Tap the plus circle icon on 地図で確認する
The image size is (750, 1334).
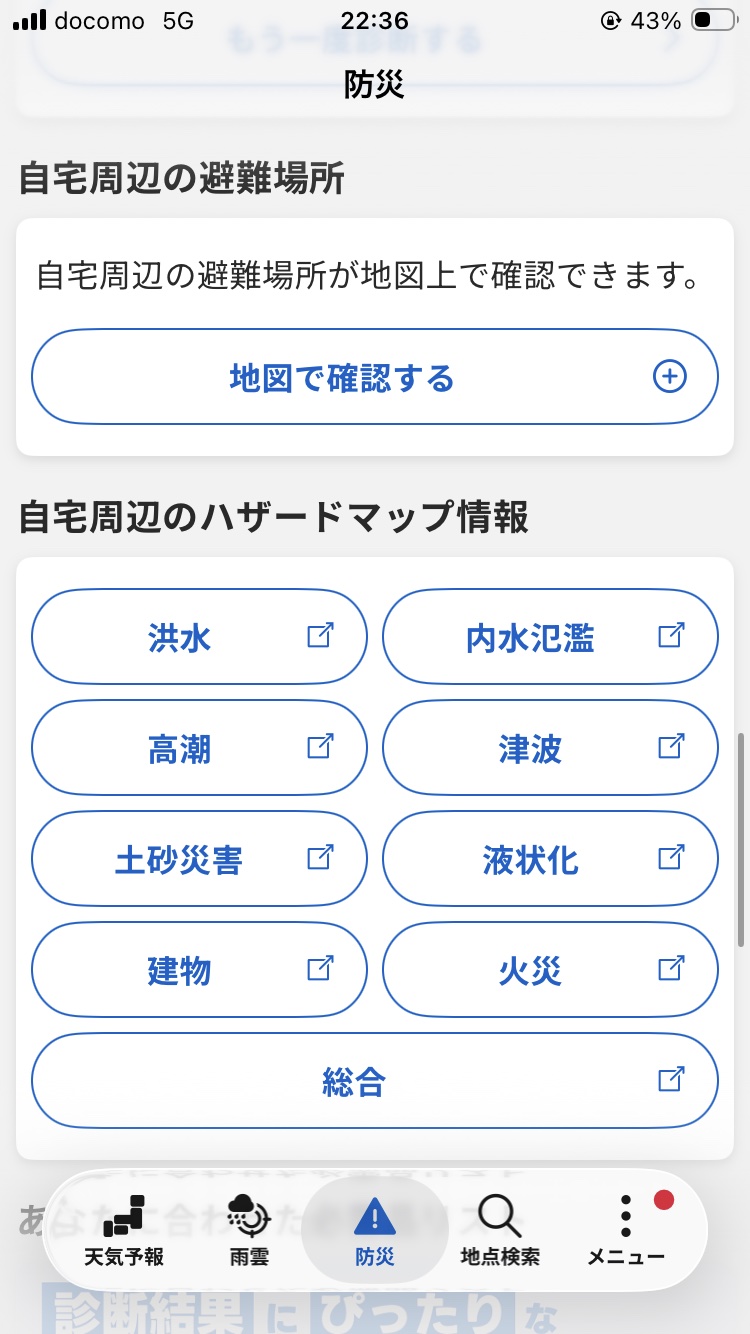670,377
